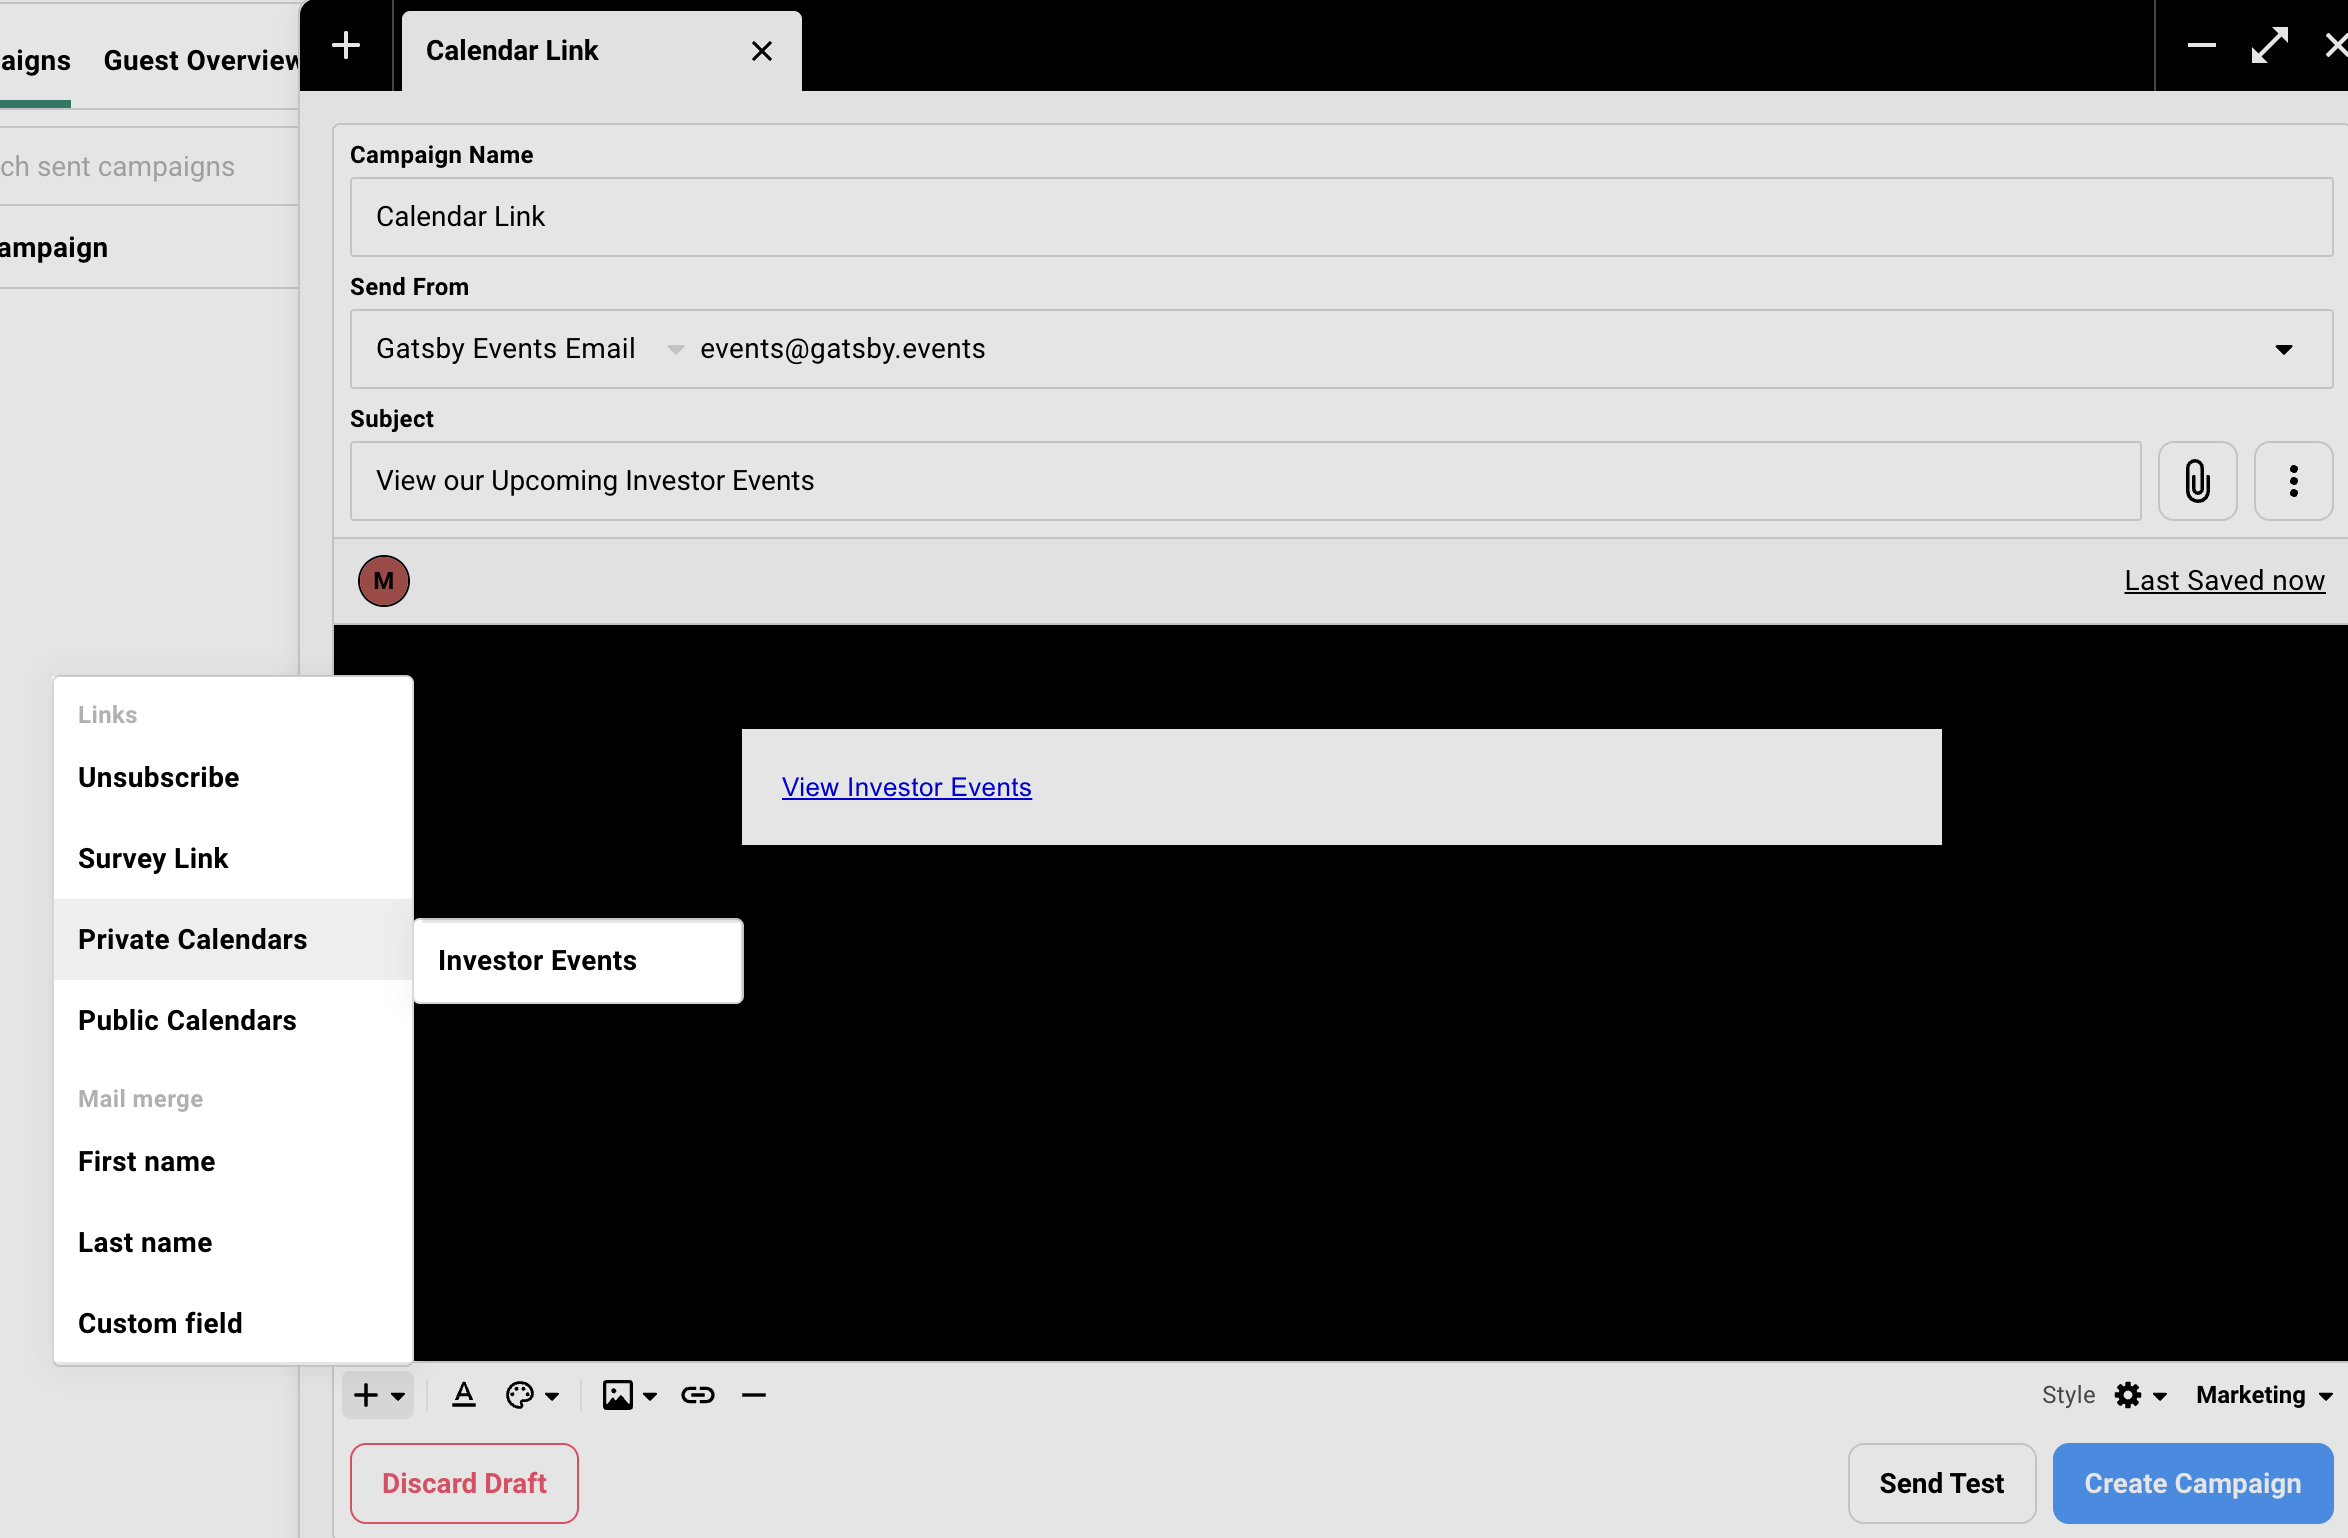Click the Create Campaign button
Screen dimensions: 2348x1538
point(2192,1483)
